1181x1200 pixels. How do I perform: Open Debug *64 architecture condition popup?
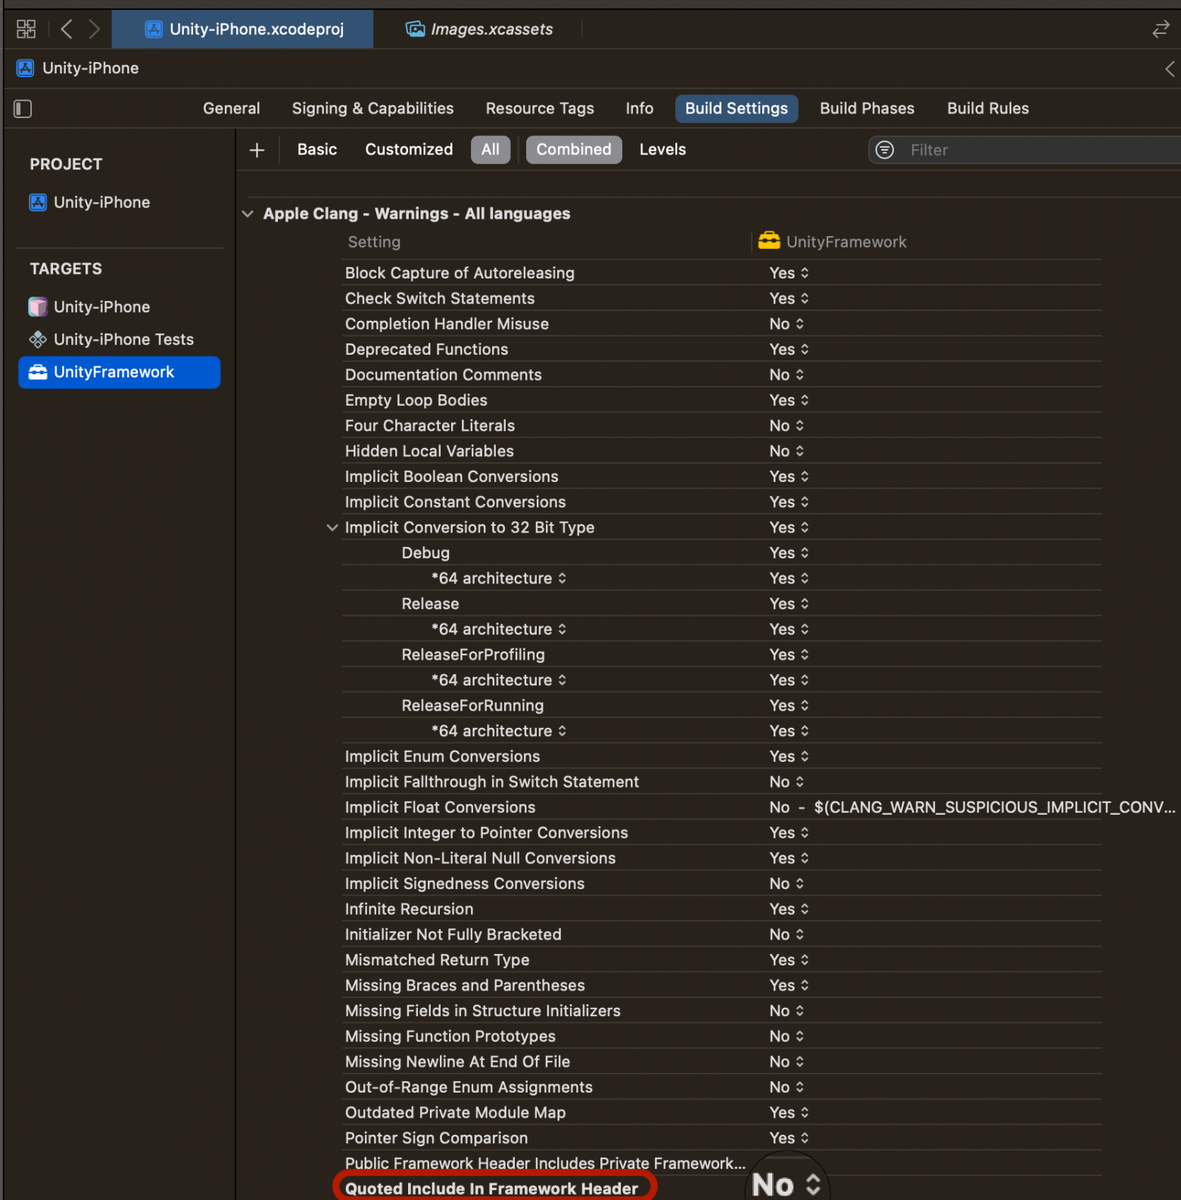pos(499,578)
